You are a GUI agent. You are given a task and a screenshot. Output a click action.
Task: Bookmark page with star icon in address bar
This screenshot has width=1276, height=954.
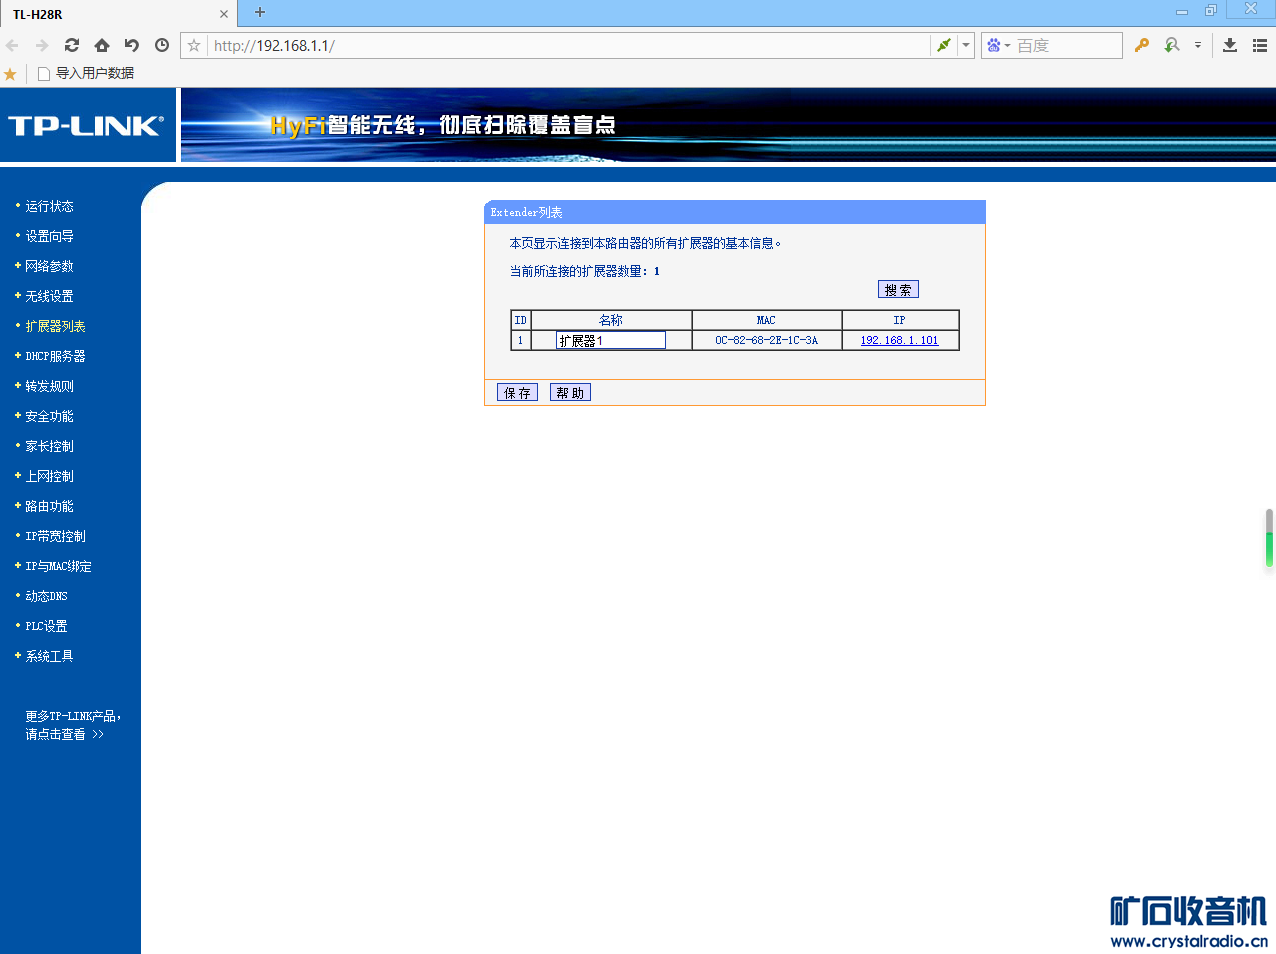194,45
